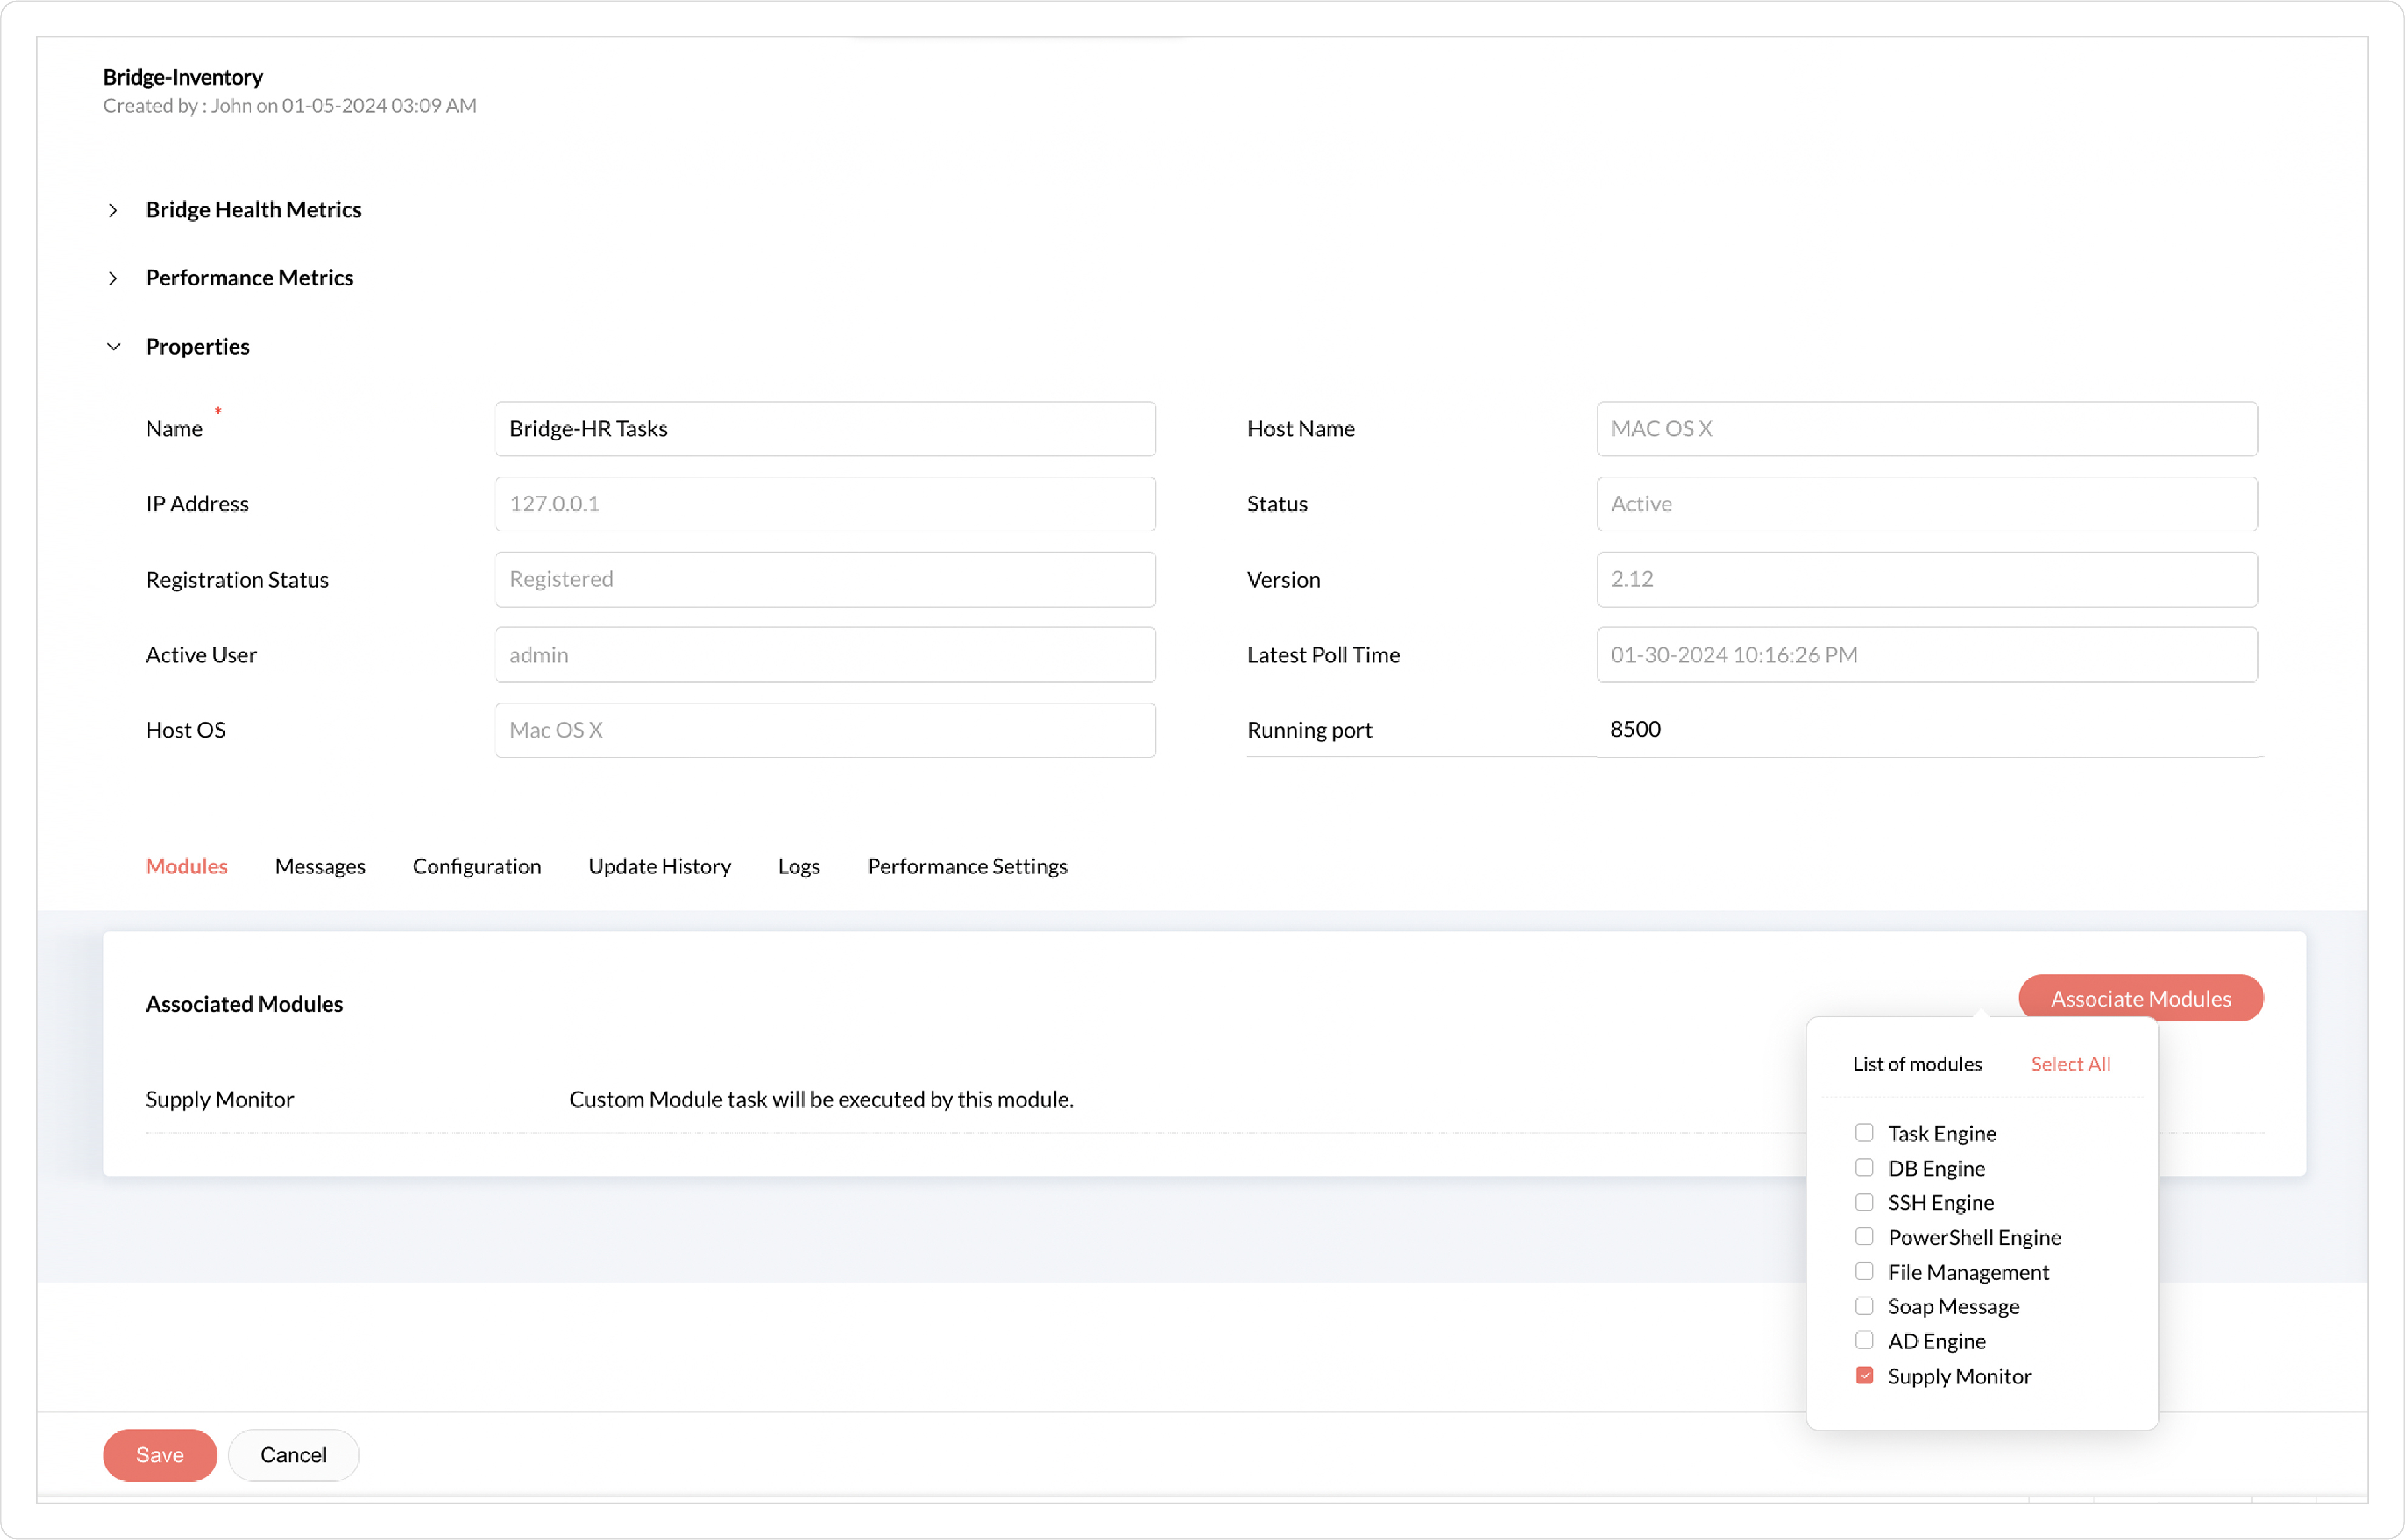Open the Configuration tab
Image resolution: width=2405 pixels, height=1540 pixels.
(477, 866)
